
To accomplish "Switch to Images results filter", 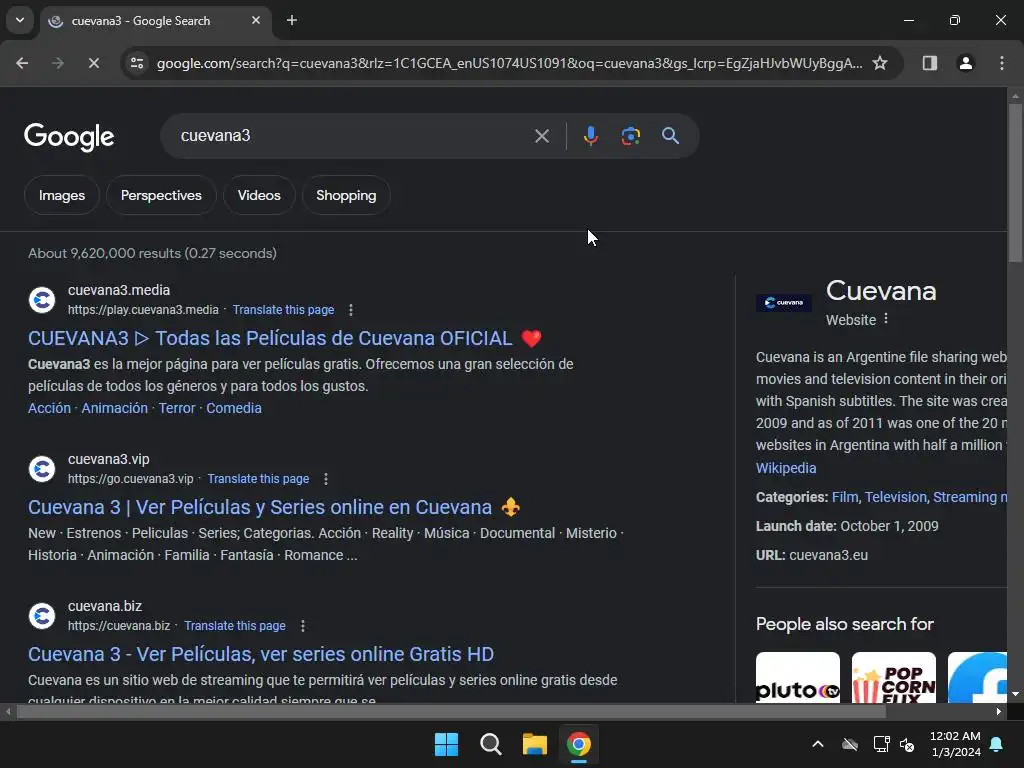I will coord(61,195).
